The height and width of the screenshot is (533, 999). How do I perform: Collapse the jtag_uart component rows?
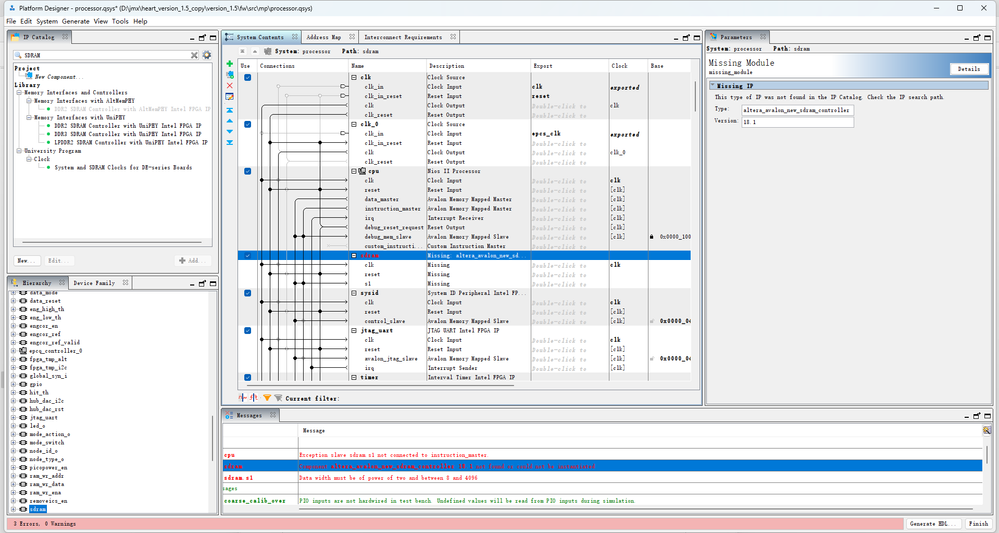pos(353,329)
